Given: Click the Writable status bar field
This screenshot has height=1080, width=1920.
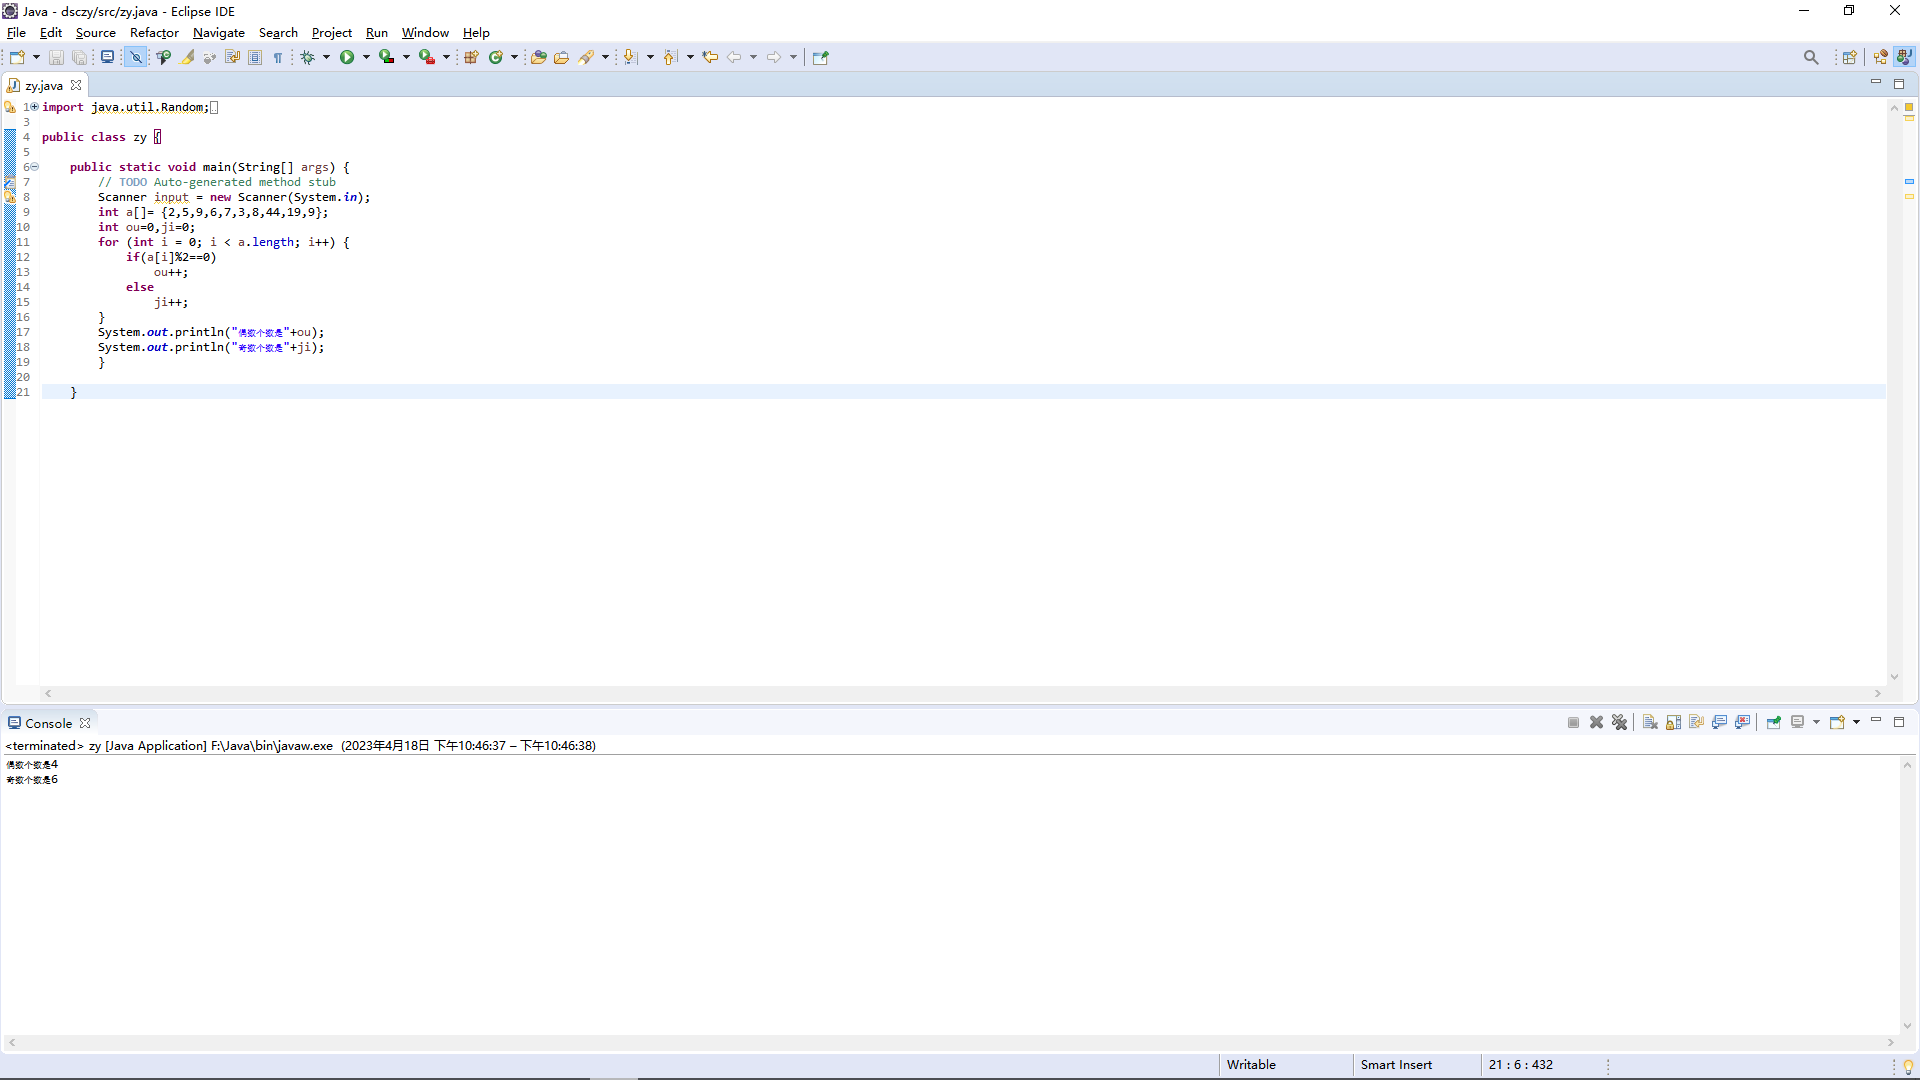Looking at the screenshot, I should 1251,1065.
